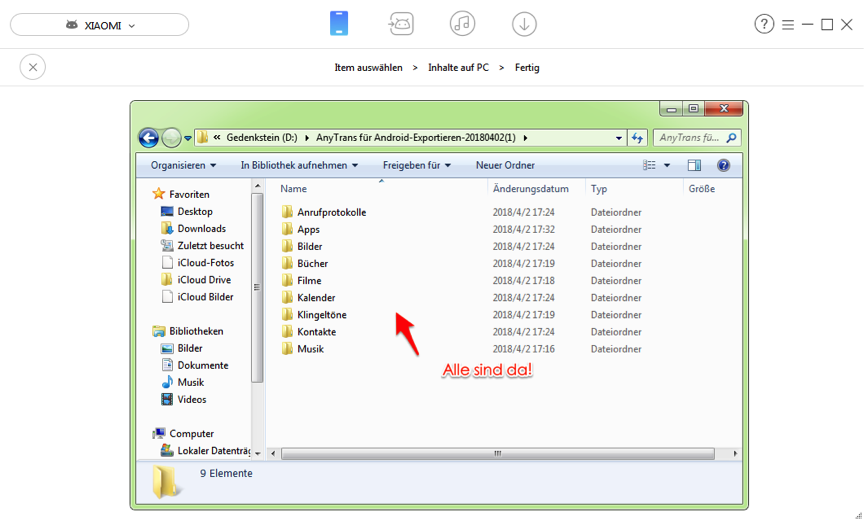Click the download circle icon
Image resolution: width=864 pixels, height=521 pixels.
(x=524, y=24)
